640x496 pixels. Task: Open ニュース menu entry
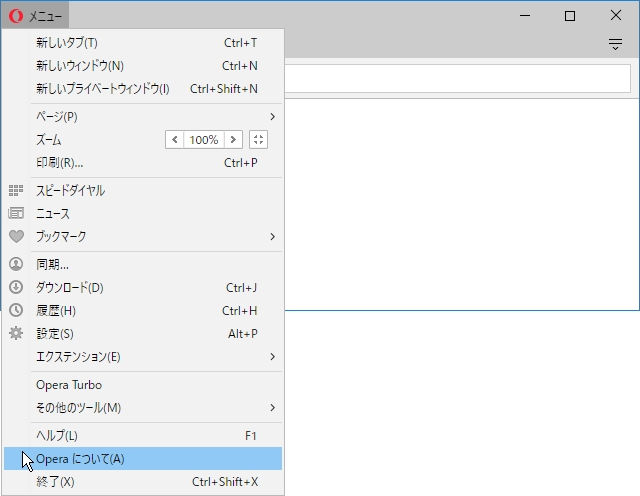[x=143, y=214]
